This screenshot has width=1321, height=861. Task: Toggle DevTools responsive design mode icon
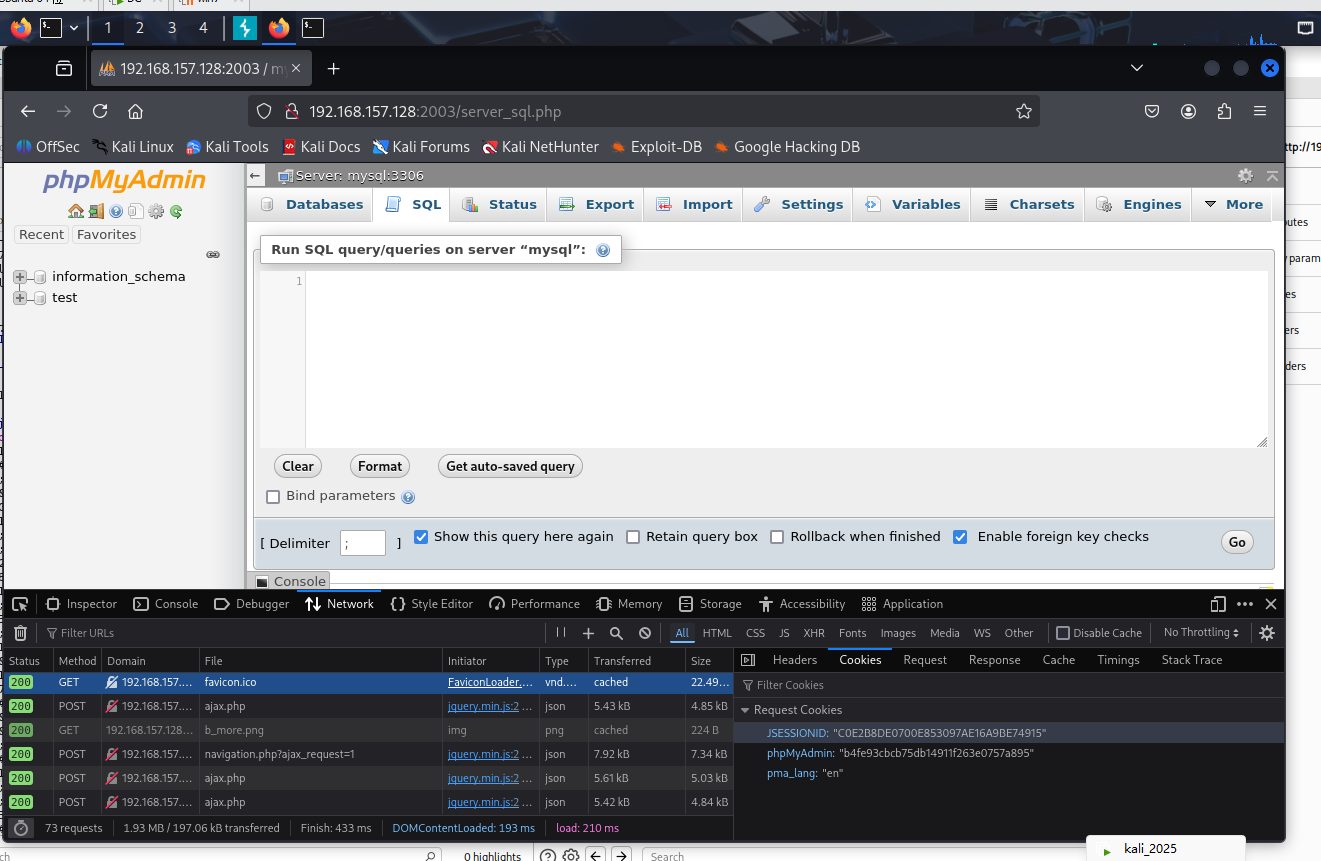tap(1218, 604)
